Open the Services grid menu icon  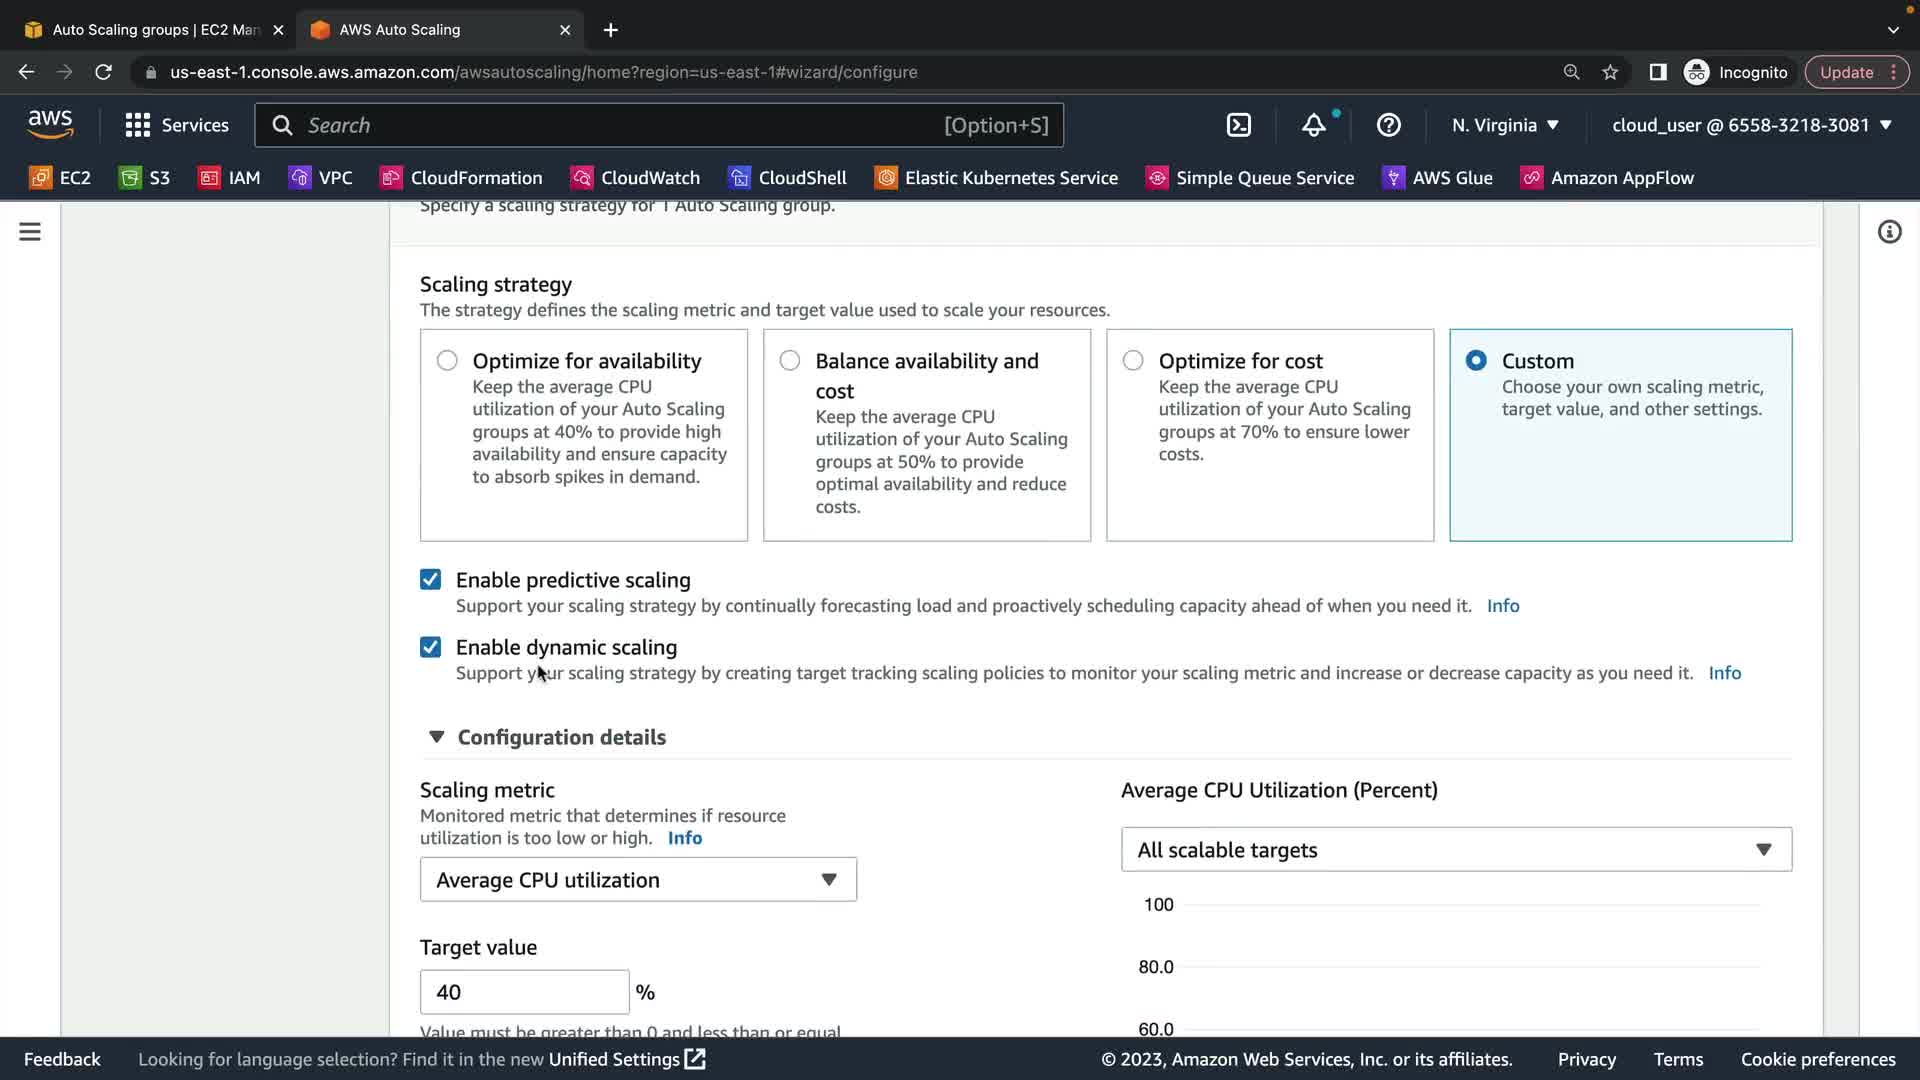tap(137, 125)
